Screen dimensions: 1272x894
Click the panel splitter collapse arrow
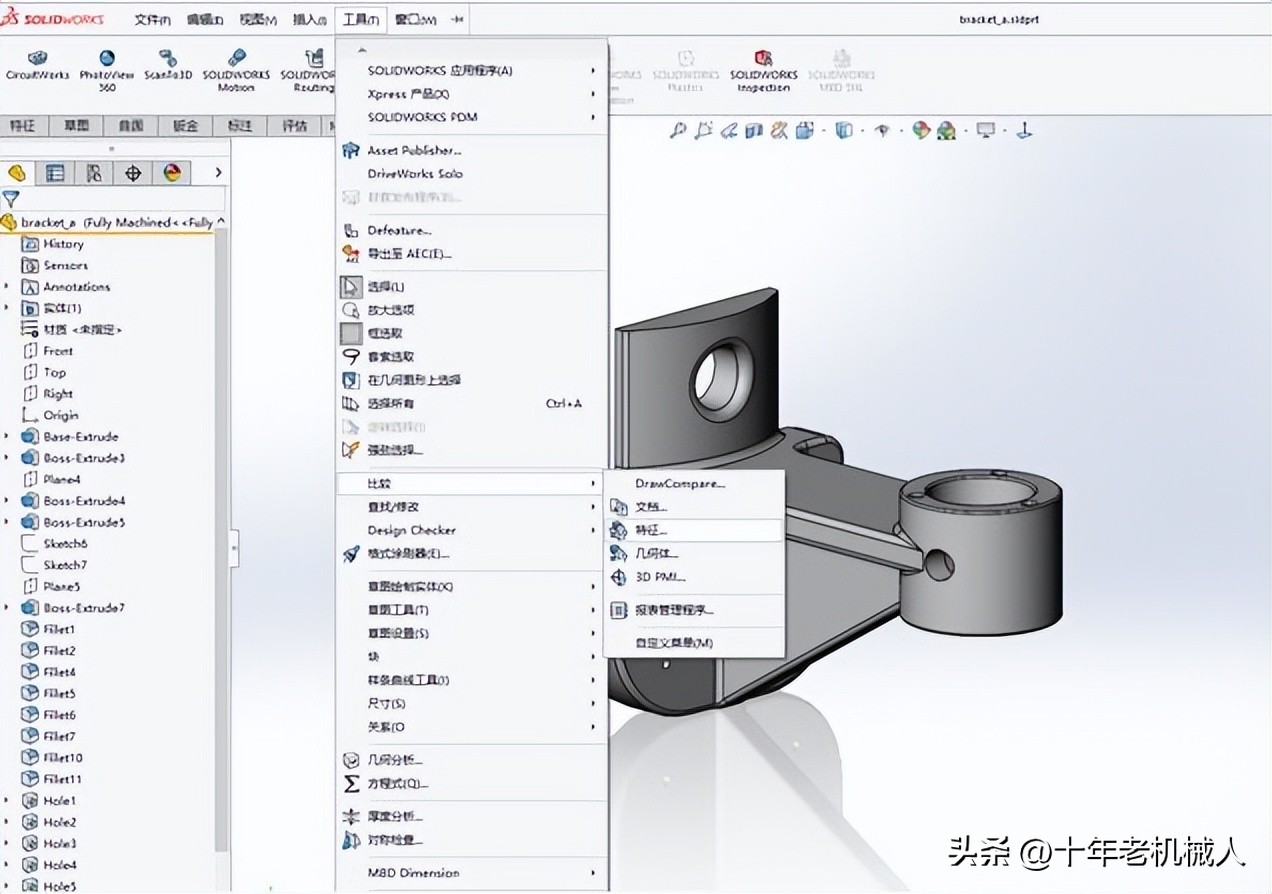tap(236, 547)
